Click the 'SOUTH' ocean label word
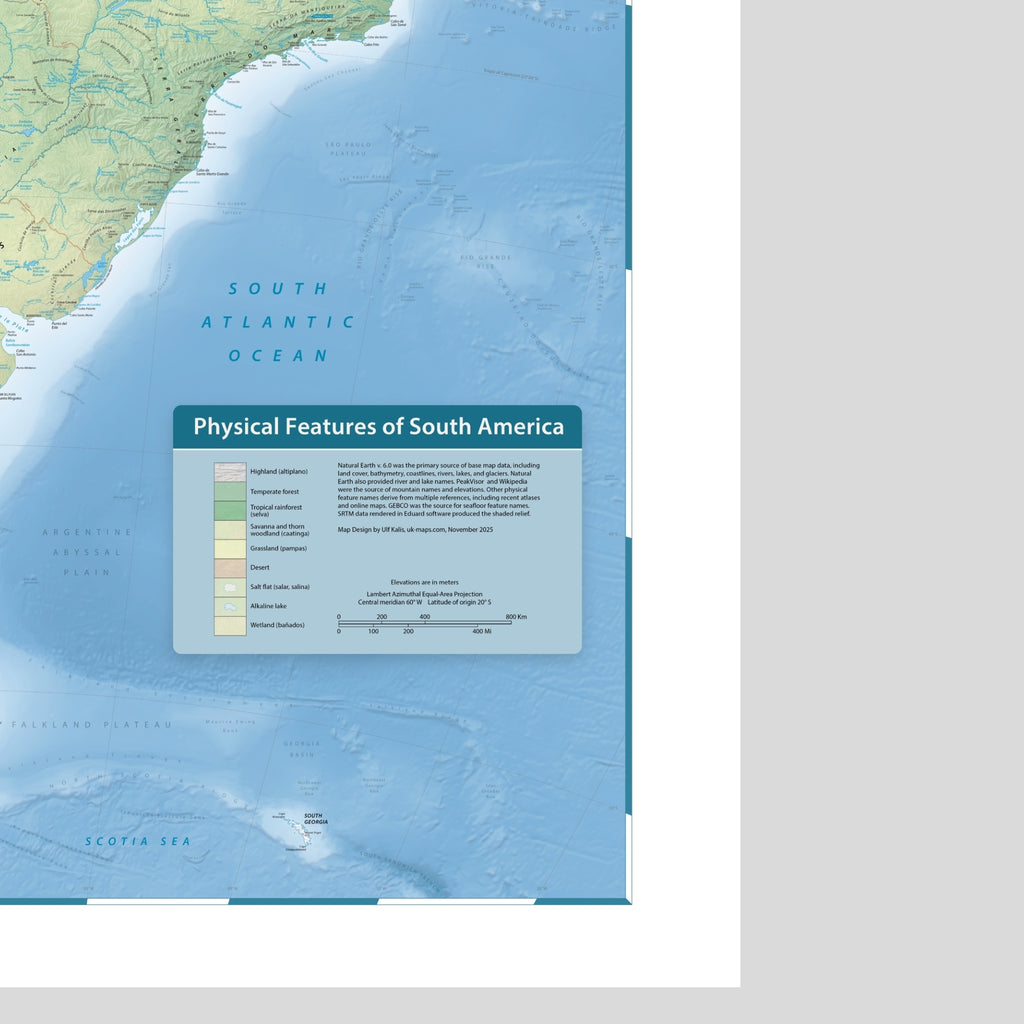 click(x=278, y=289)
